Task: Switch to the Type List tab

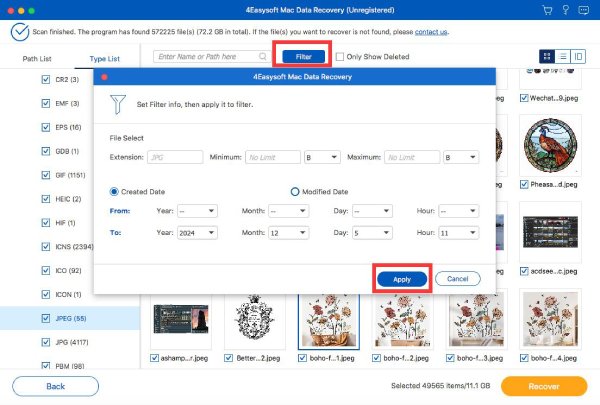Action: coord(104,59)
